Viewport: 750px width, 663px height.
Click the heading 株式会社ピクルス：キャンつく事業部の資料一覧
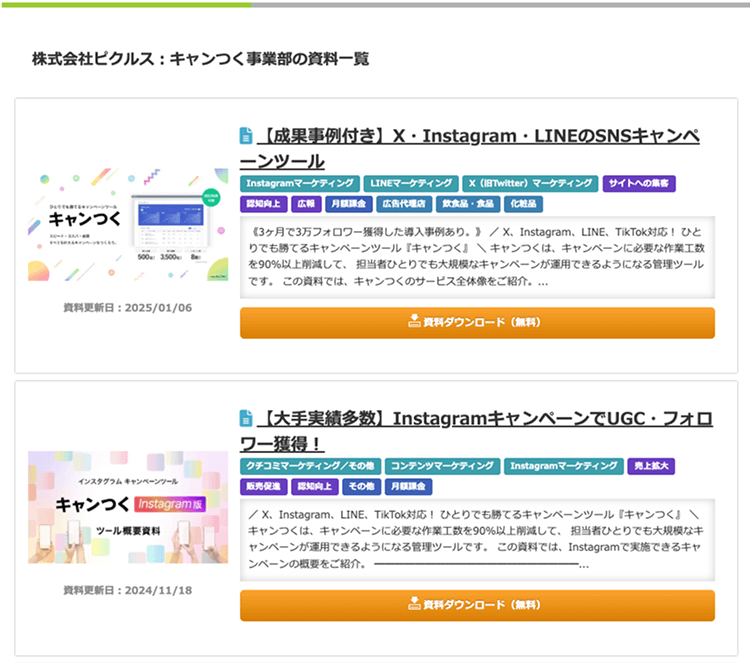point(200,59)
